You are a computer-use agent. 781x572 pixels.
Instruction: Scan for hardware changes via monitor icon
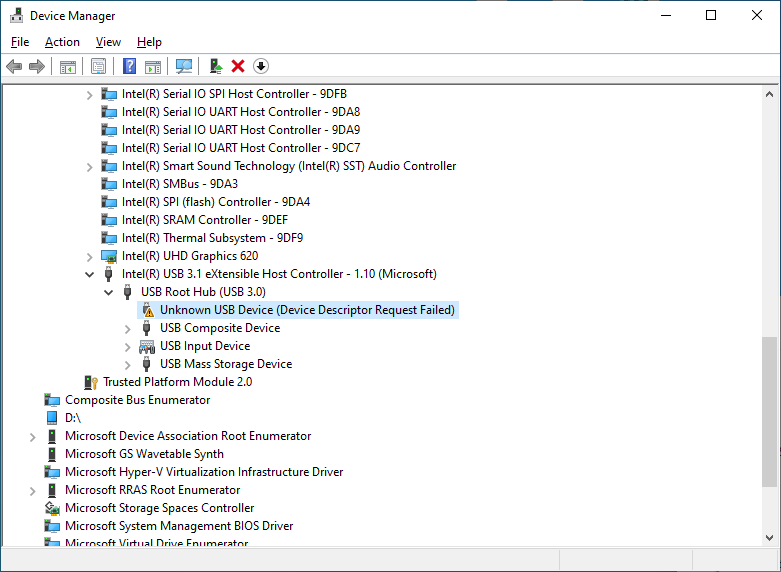point(184,66)
